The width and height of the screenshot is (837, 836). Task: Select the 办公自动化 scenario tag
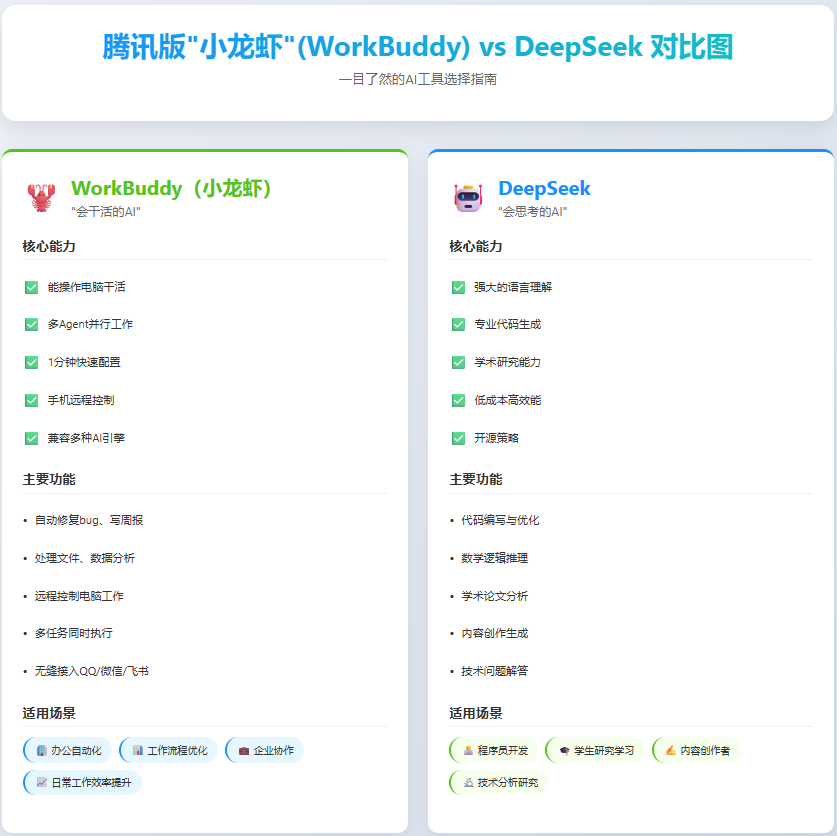67,751
